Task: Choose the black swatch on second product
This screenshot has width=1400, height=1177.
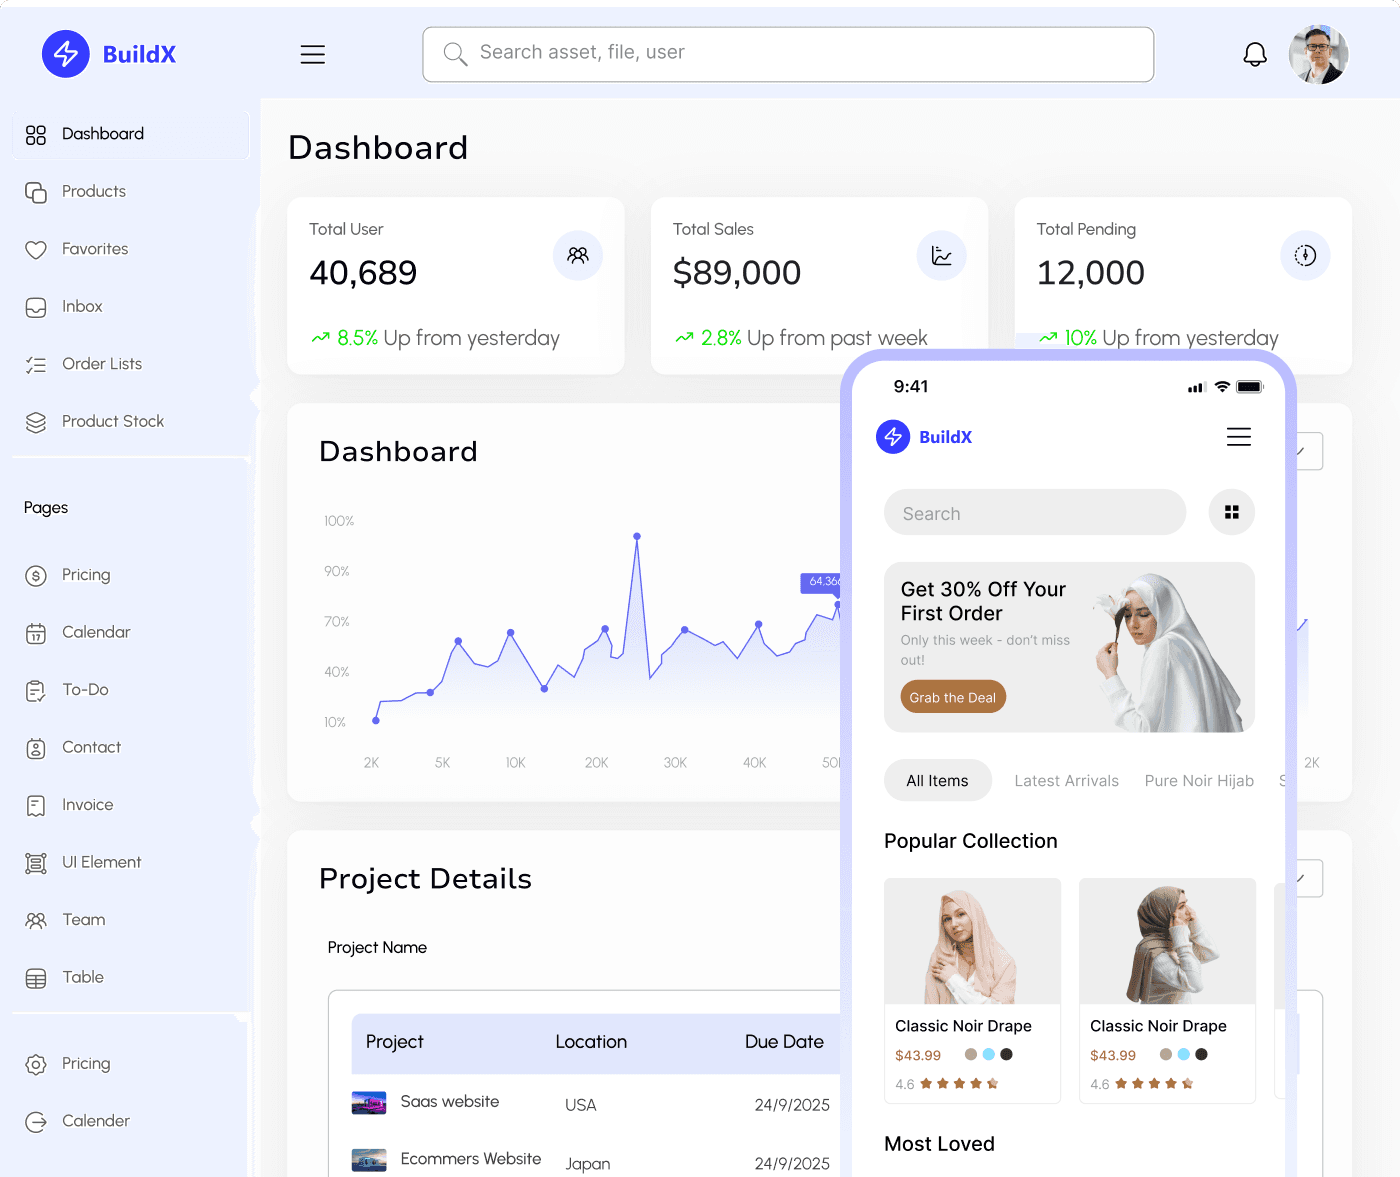Action: (x=1202, y=1054)
